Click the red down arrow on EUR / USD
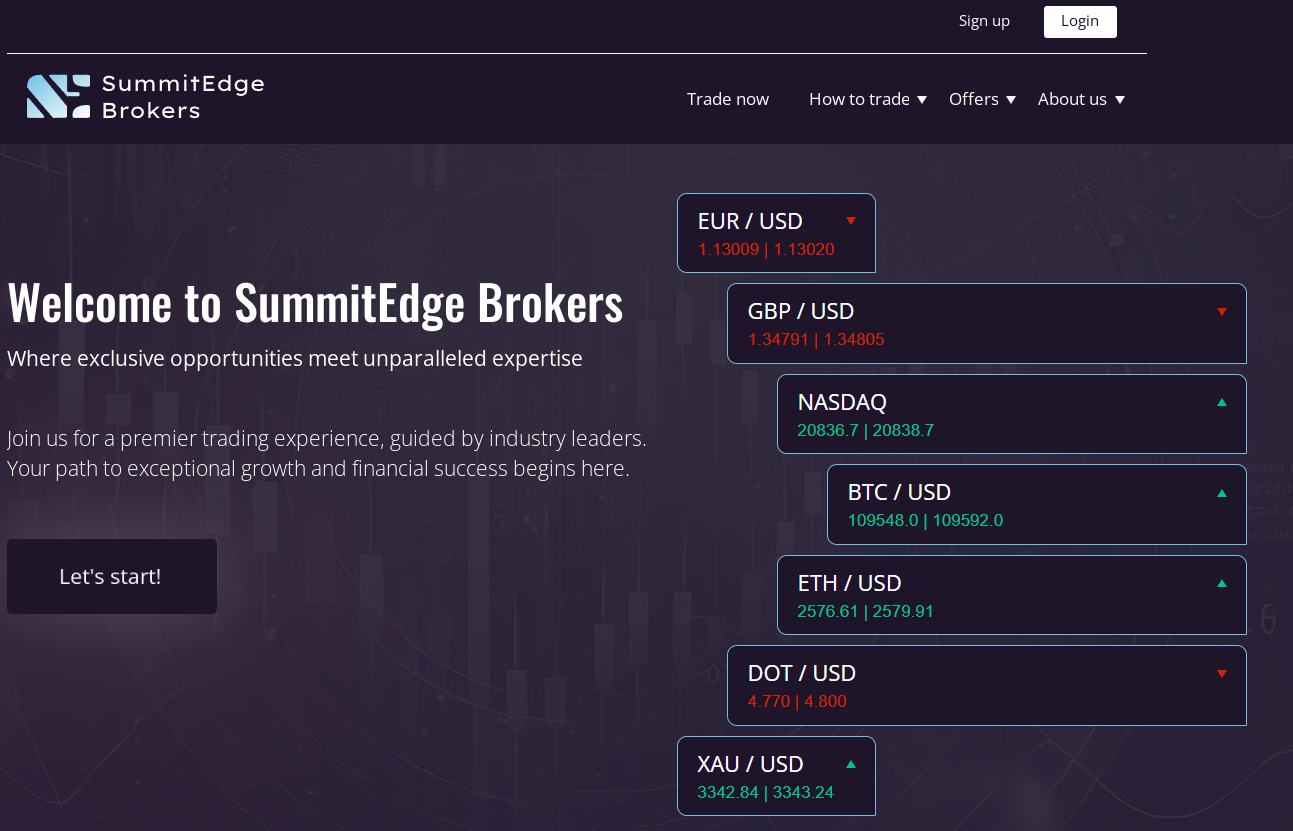This screenshot has height=831, width=1293. click(851, 221)
